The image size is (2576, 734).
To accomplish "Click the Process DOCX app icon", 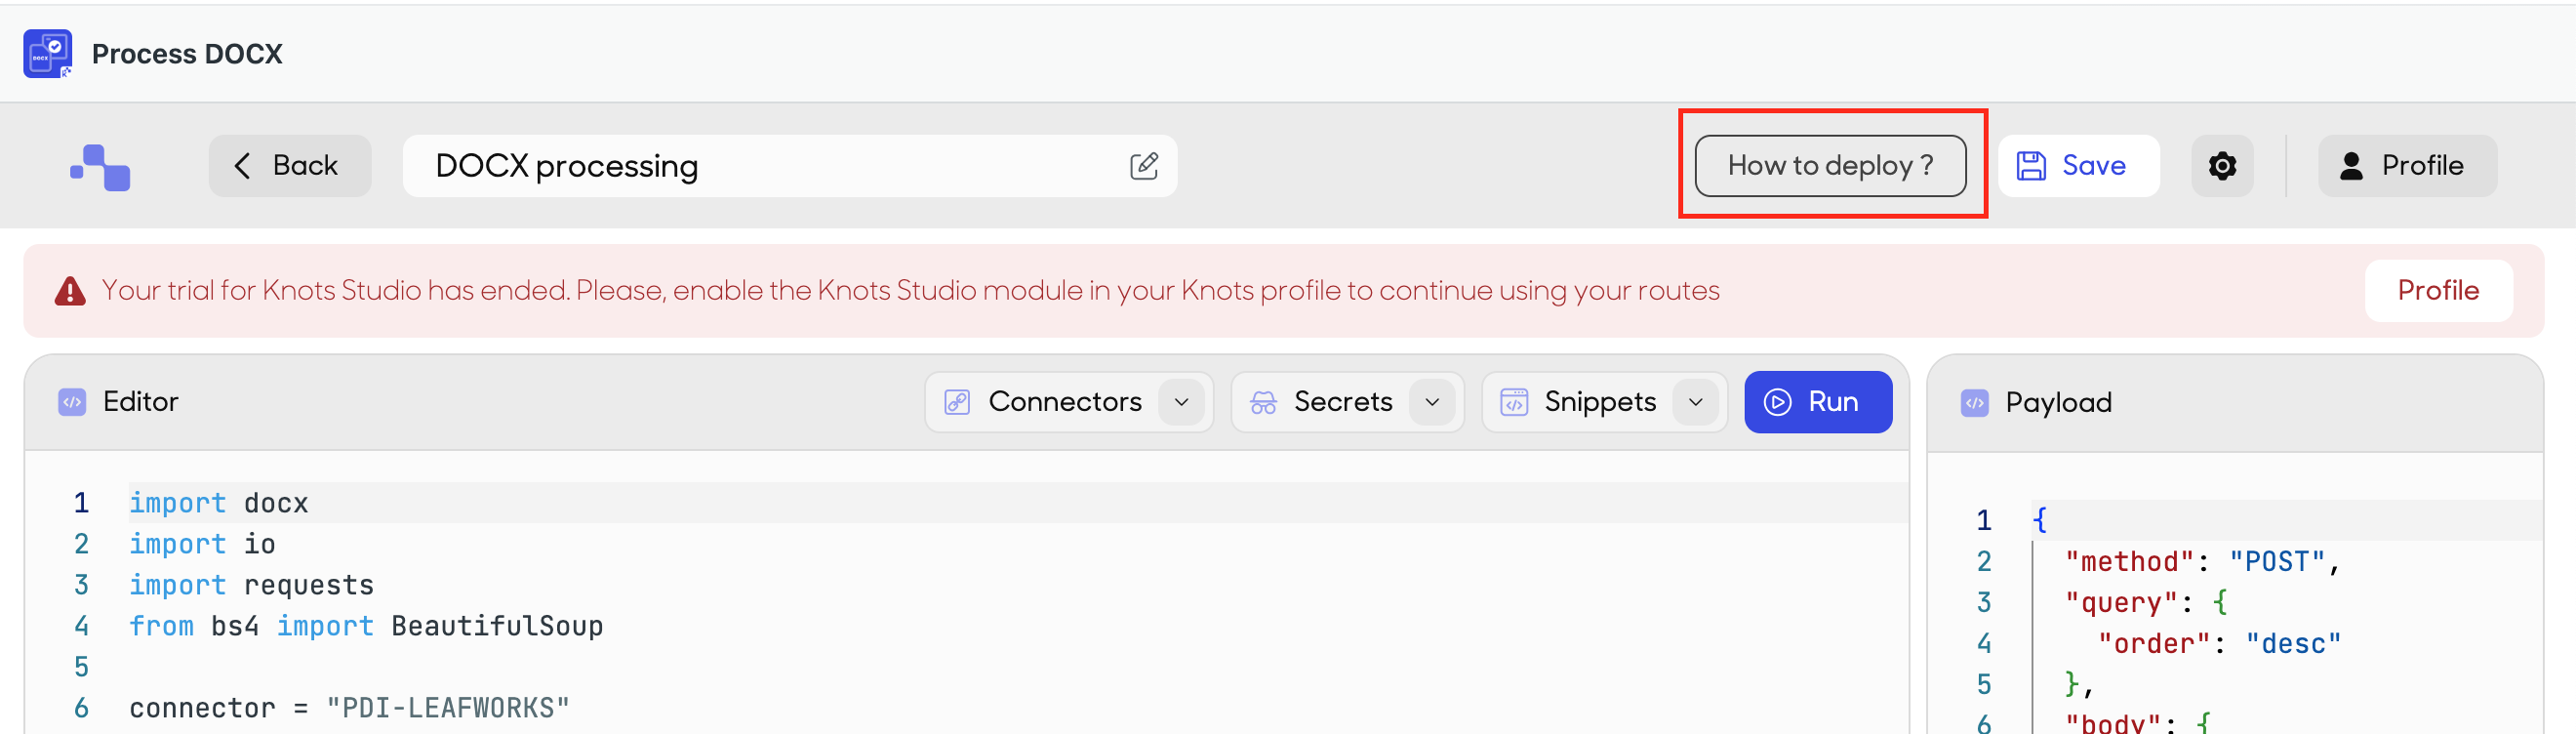I will pyautogui.click(x=47, y=54).
